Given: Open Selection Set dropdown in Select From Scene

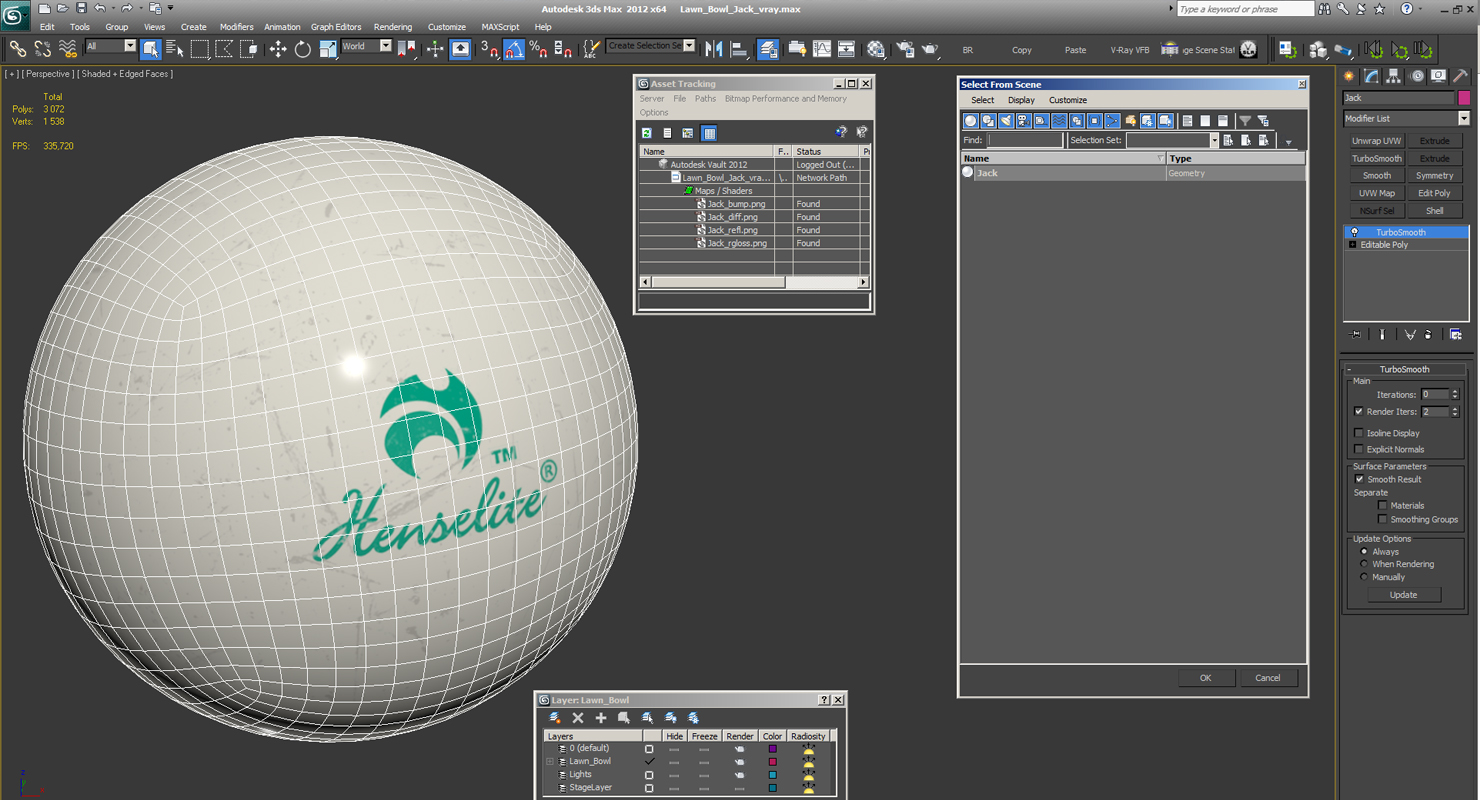Looking at the screenshot, I should 1214,140.
